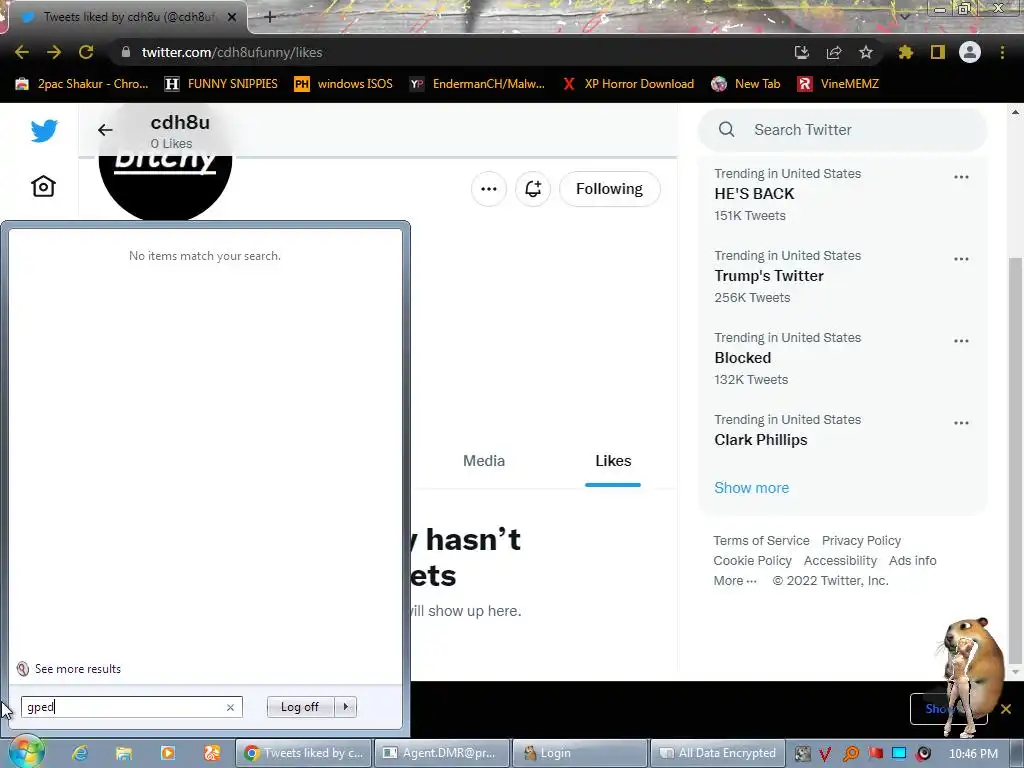The image size is (1024, 768).
Task: Open profile more options ellipsis button
Action: (x=488, y=189)
